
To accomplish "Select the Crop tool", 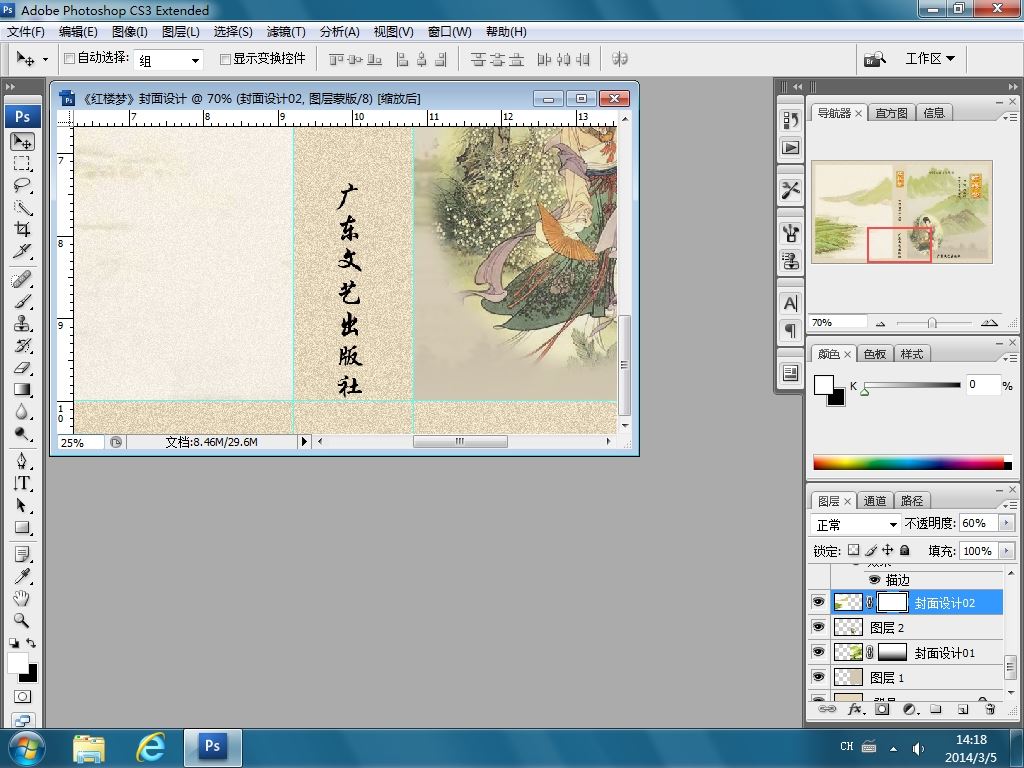I will (23, 229).
